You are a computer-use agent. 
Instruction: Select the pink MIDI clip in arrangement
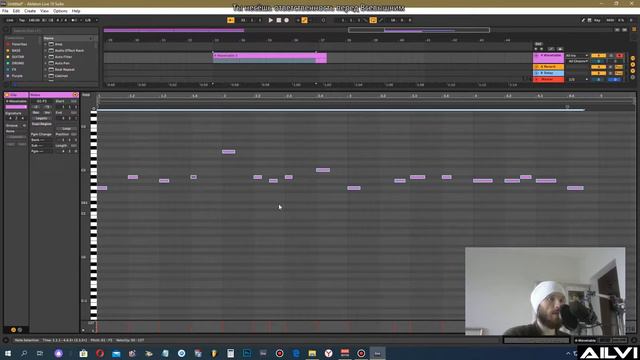[269, 58]
